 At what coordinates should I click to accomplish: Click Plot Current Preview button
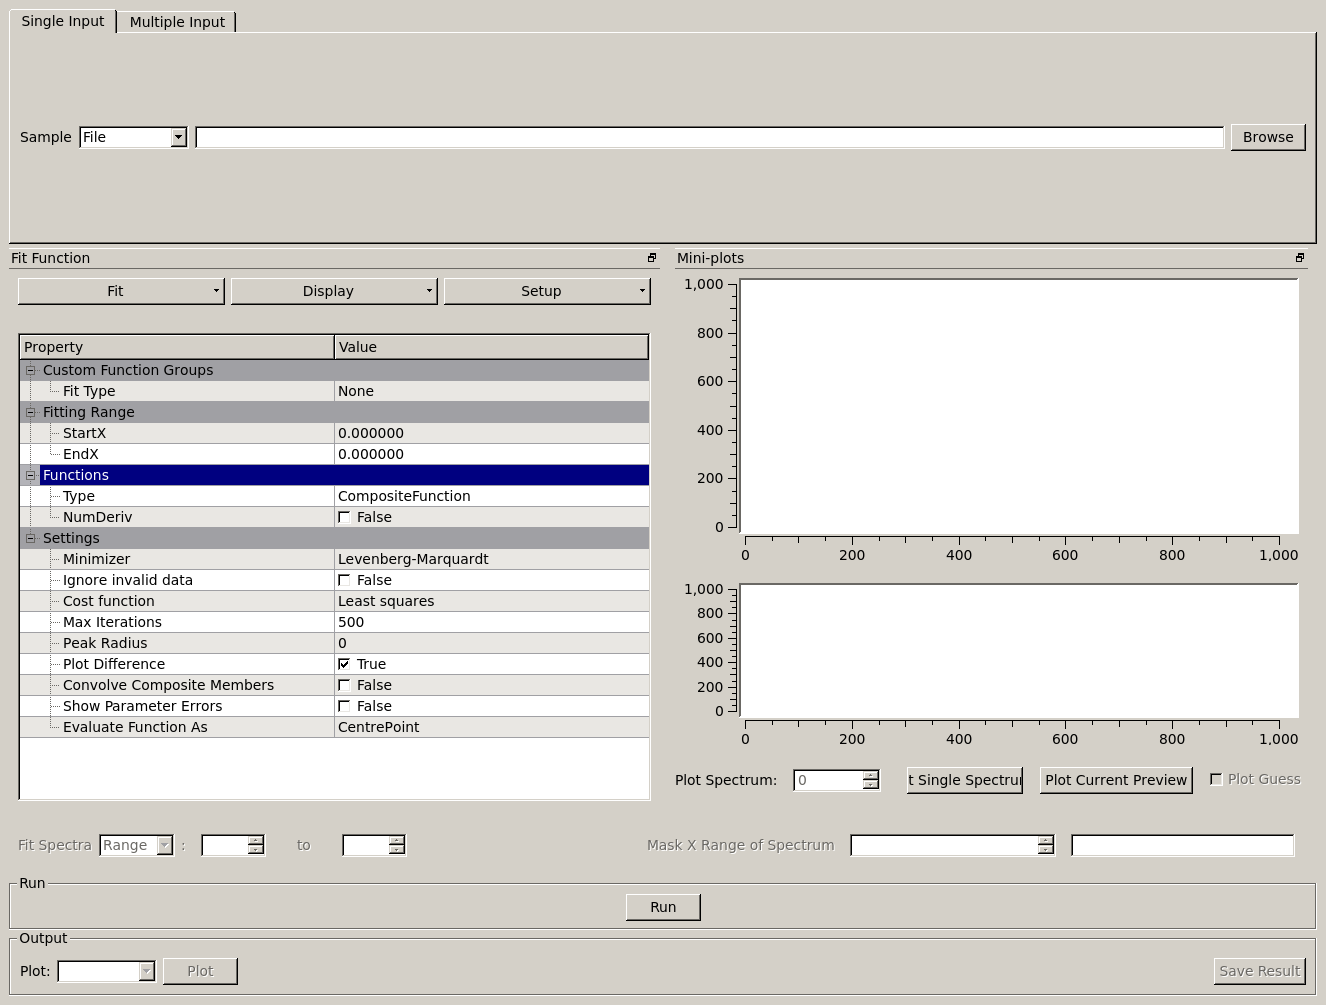click(x=1116, y=780)
